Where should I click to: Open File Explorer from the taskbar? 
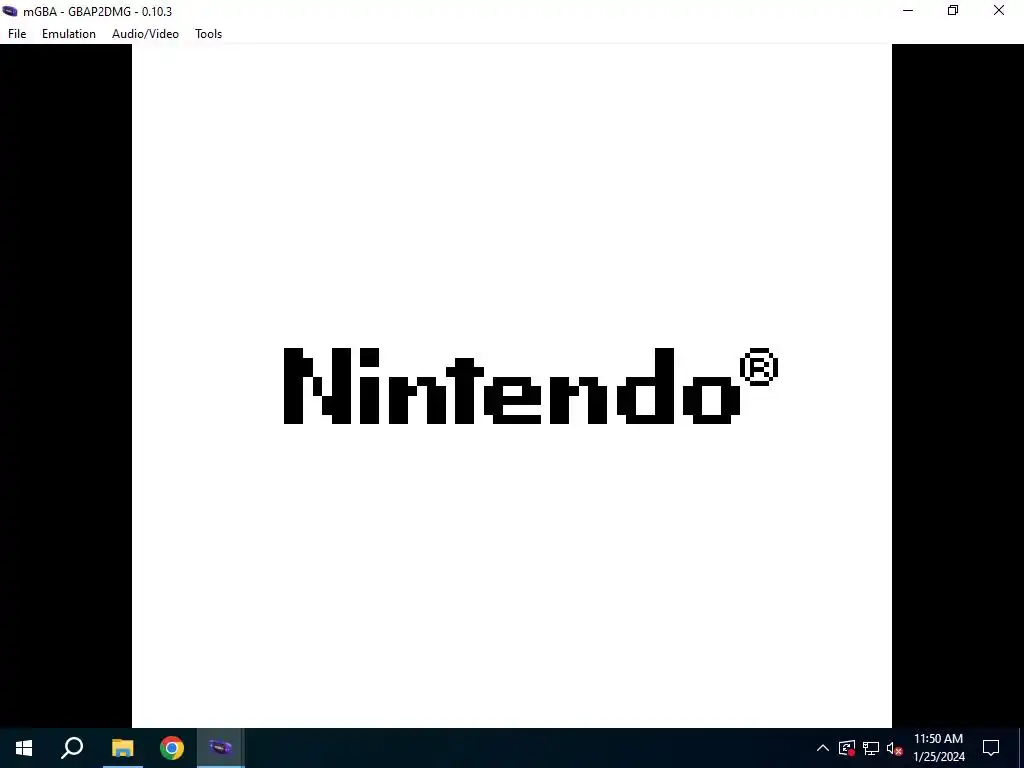[122, 748]
